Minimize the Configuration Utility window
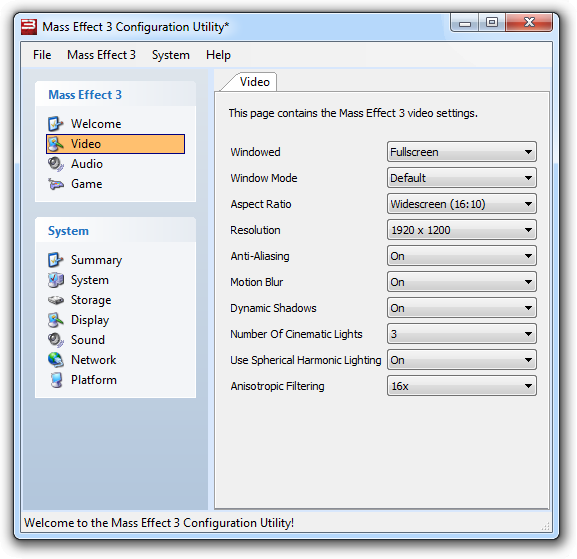This screenshot has height=559, width=577. [x=465, y=23]
